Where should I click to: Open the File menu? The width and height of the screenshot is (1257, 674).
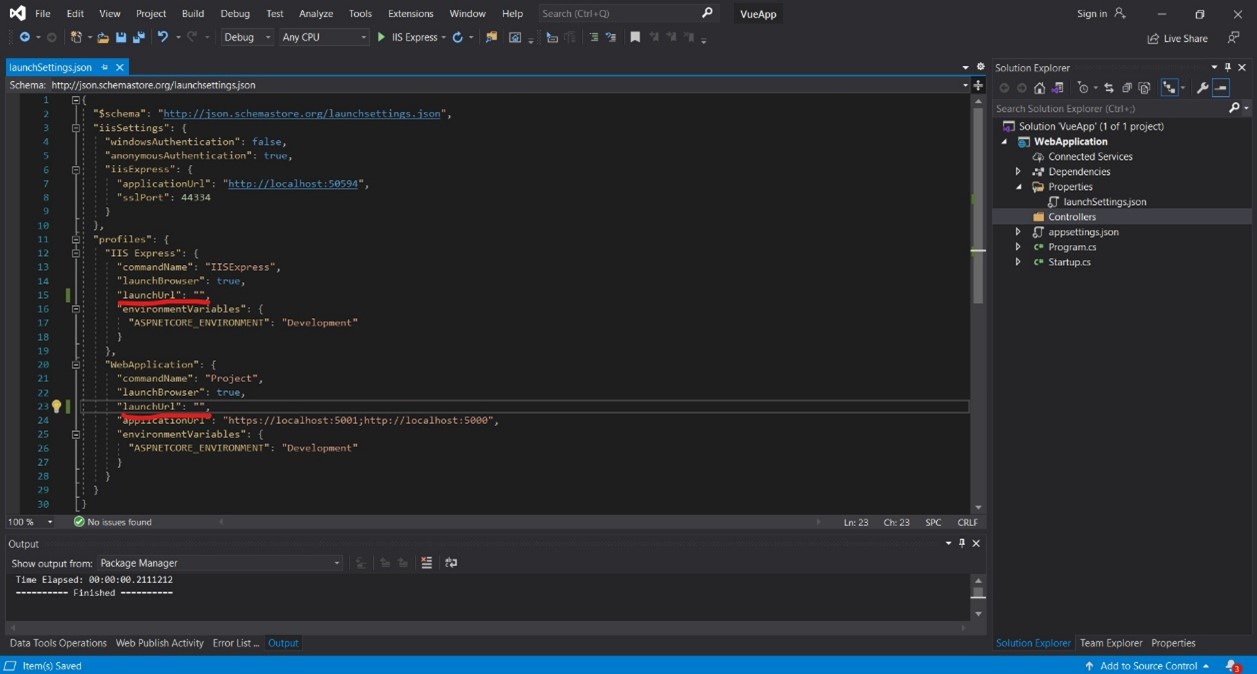pyautogui.click(x=43, y=13)
